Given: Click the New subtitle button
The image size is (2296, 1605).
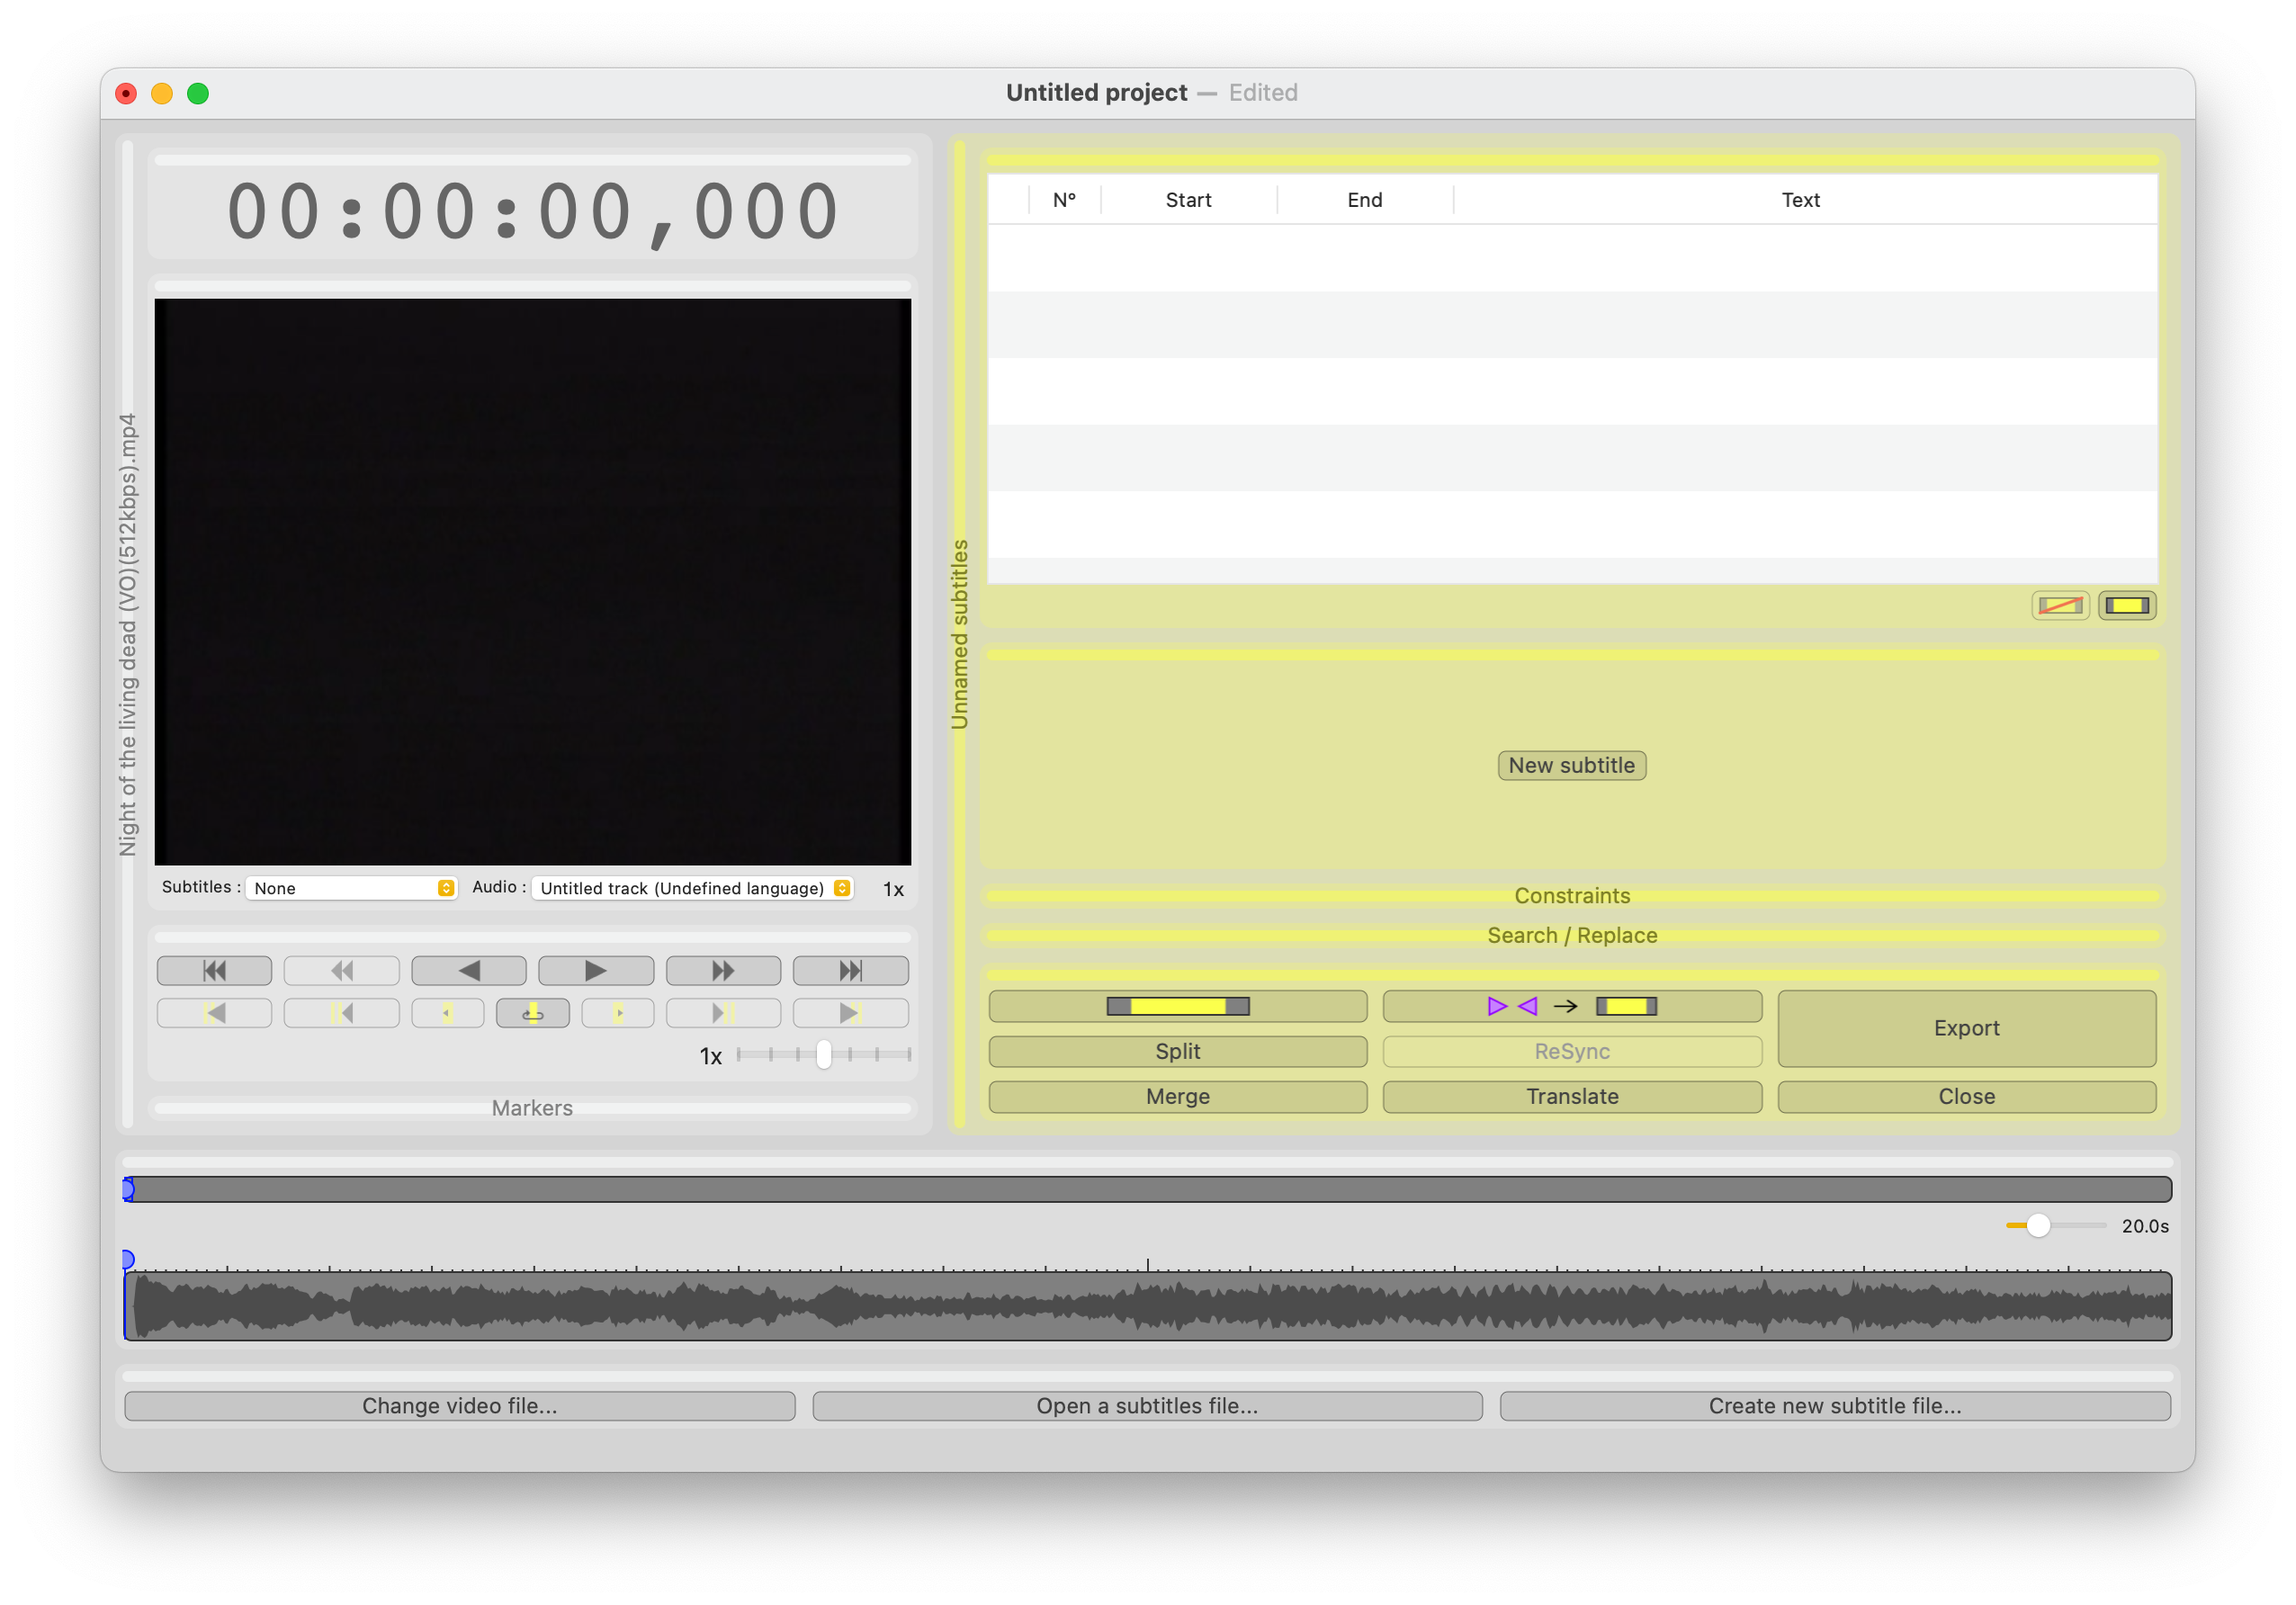Looking at the screenshot, I should pos(1571,765).
